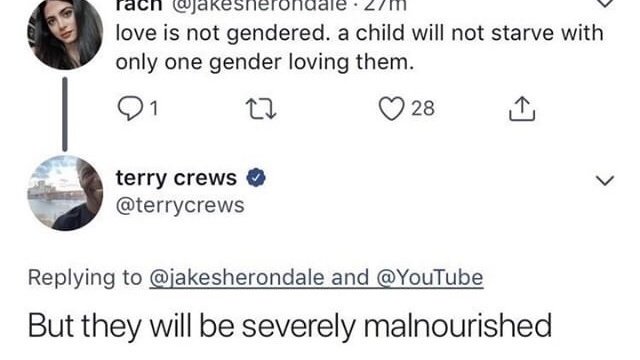The height and width of the screenshot is (360, 640).
Task: Open the @terrycrews handle
Action: (x=180, y=205)
